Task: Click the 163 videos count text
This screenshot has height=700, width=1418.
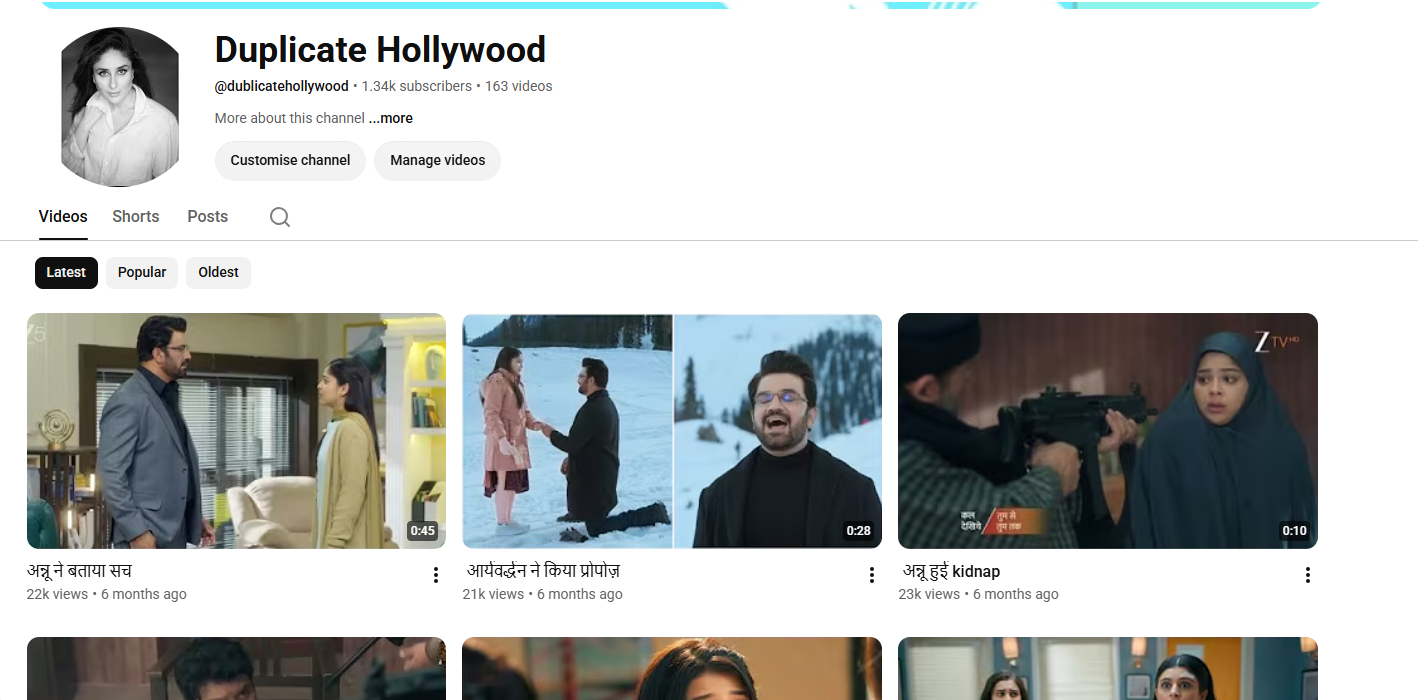Action: (x=519, y=86)
